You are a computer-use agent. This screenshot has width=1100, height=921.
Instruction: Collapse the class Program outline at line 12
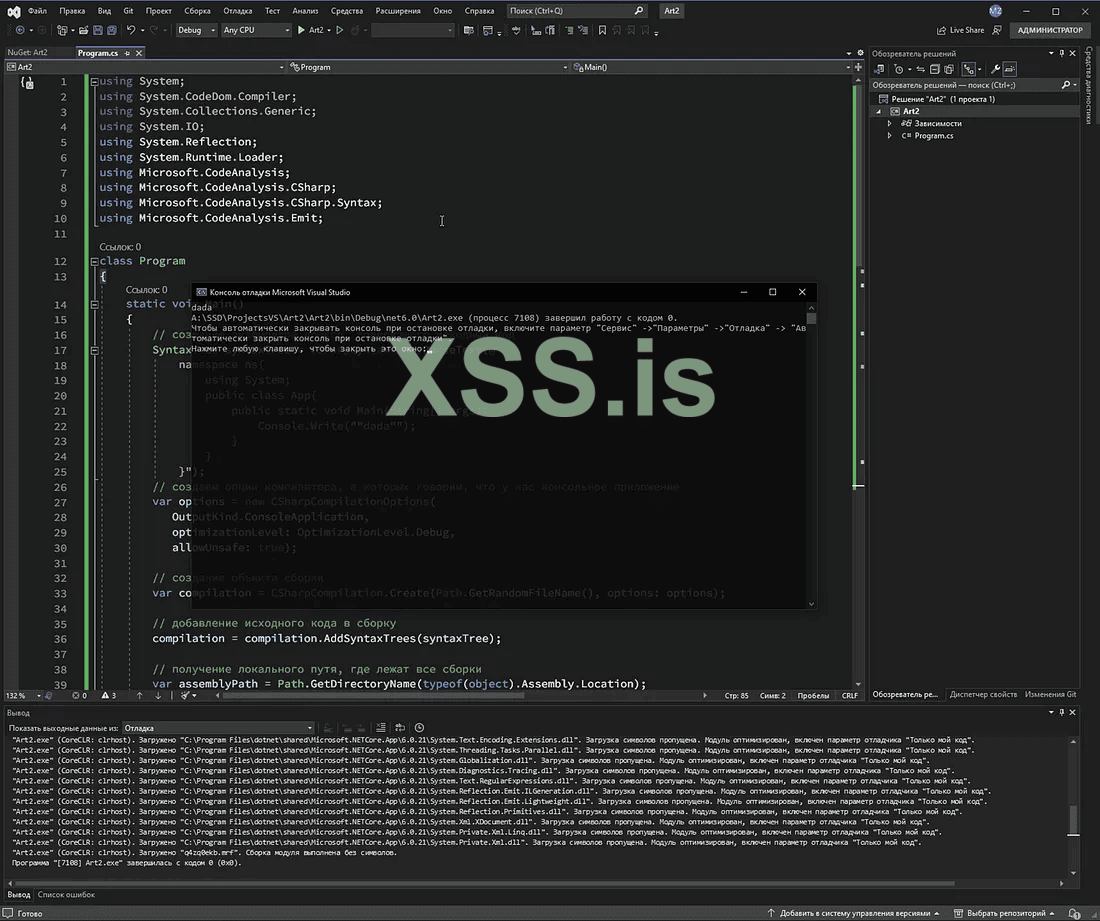94,262
